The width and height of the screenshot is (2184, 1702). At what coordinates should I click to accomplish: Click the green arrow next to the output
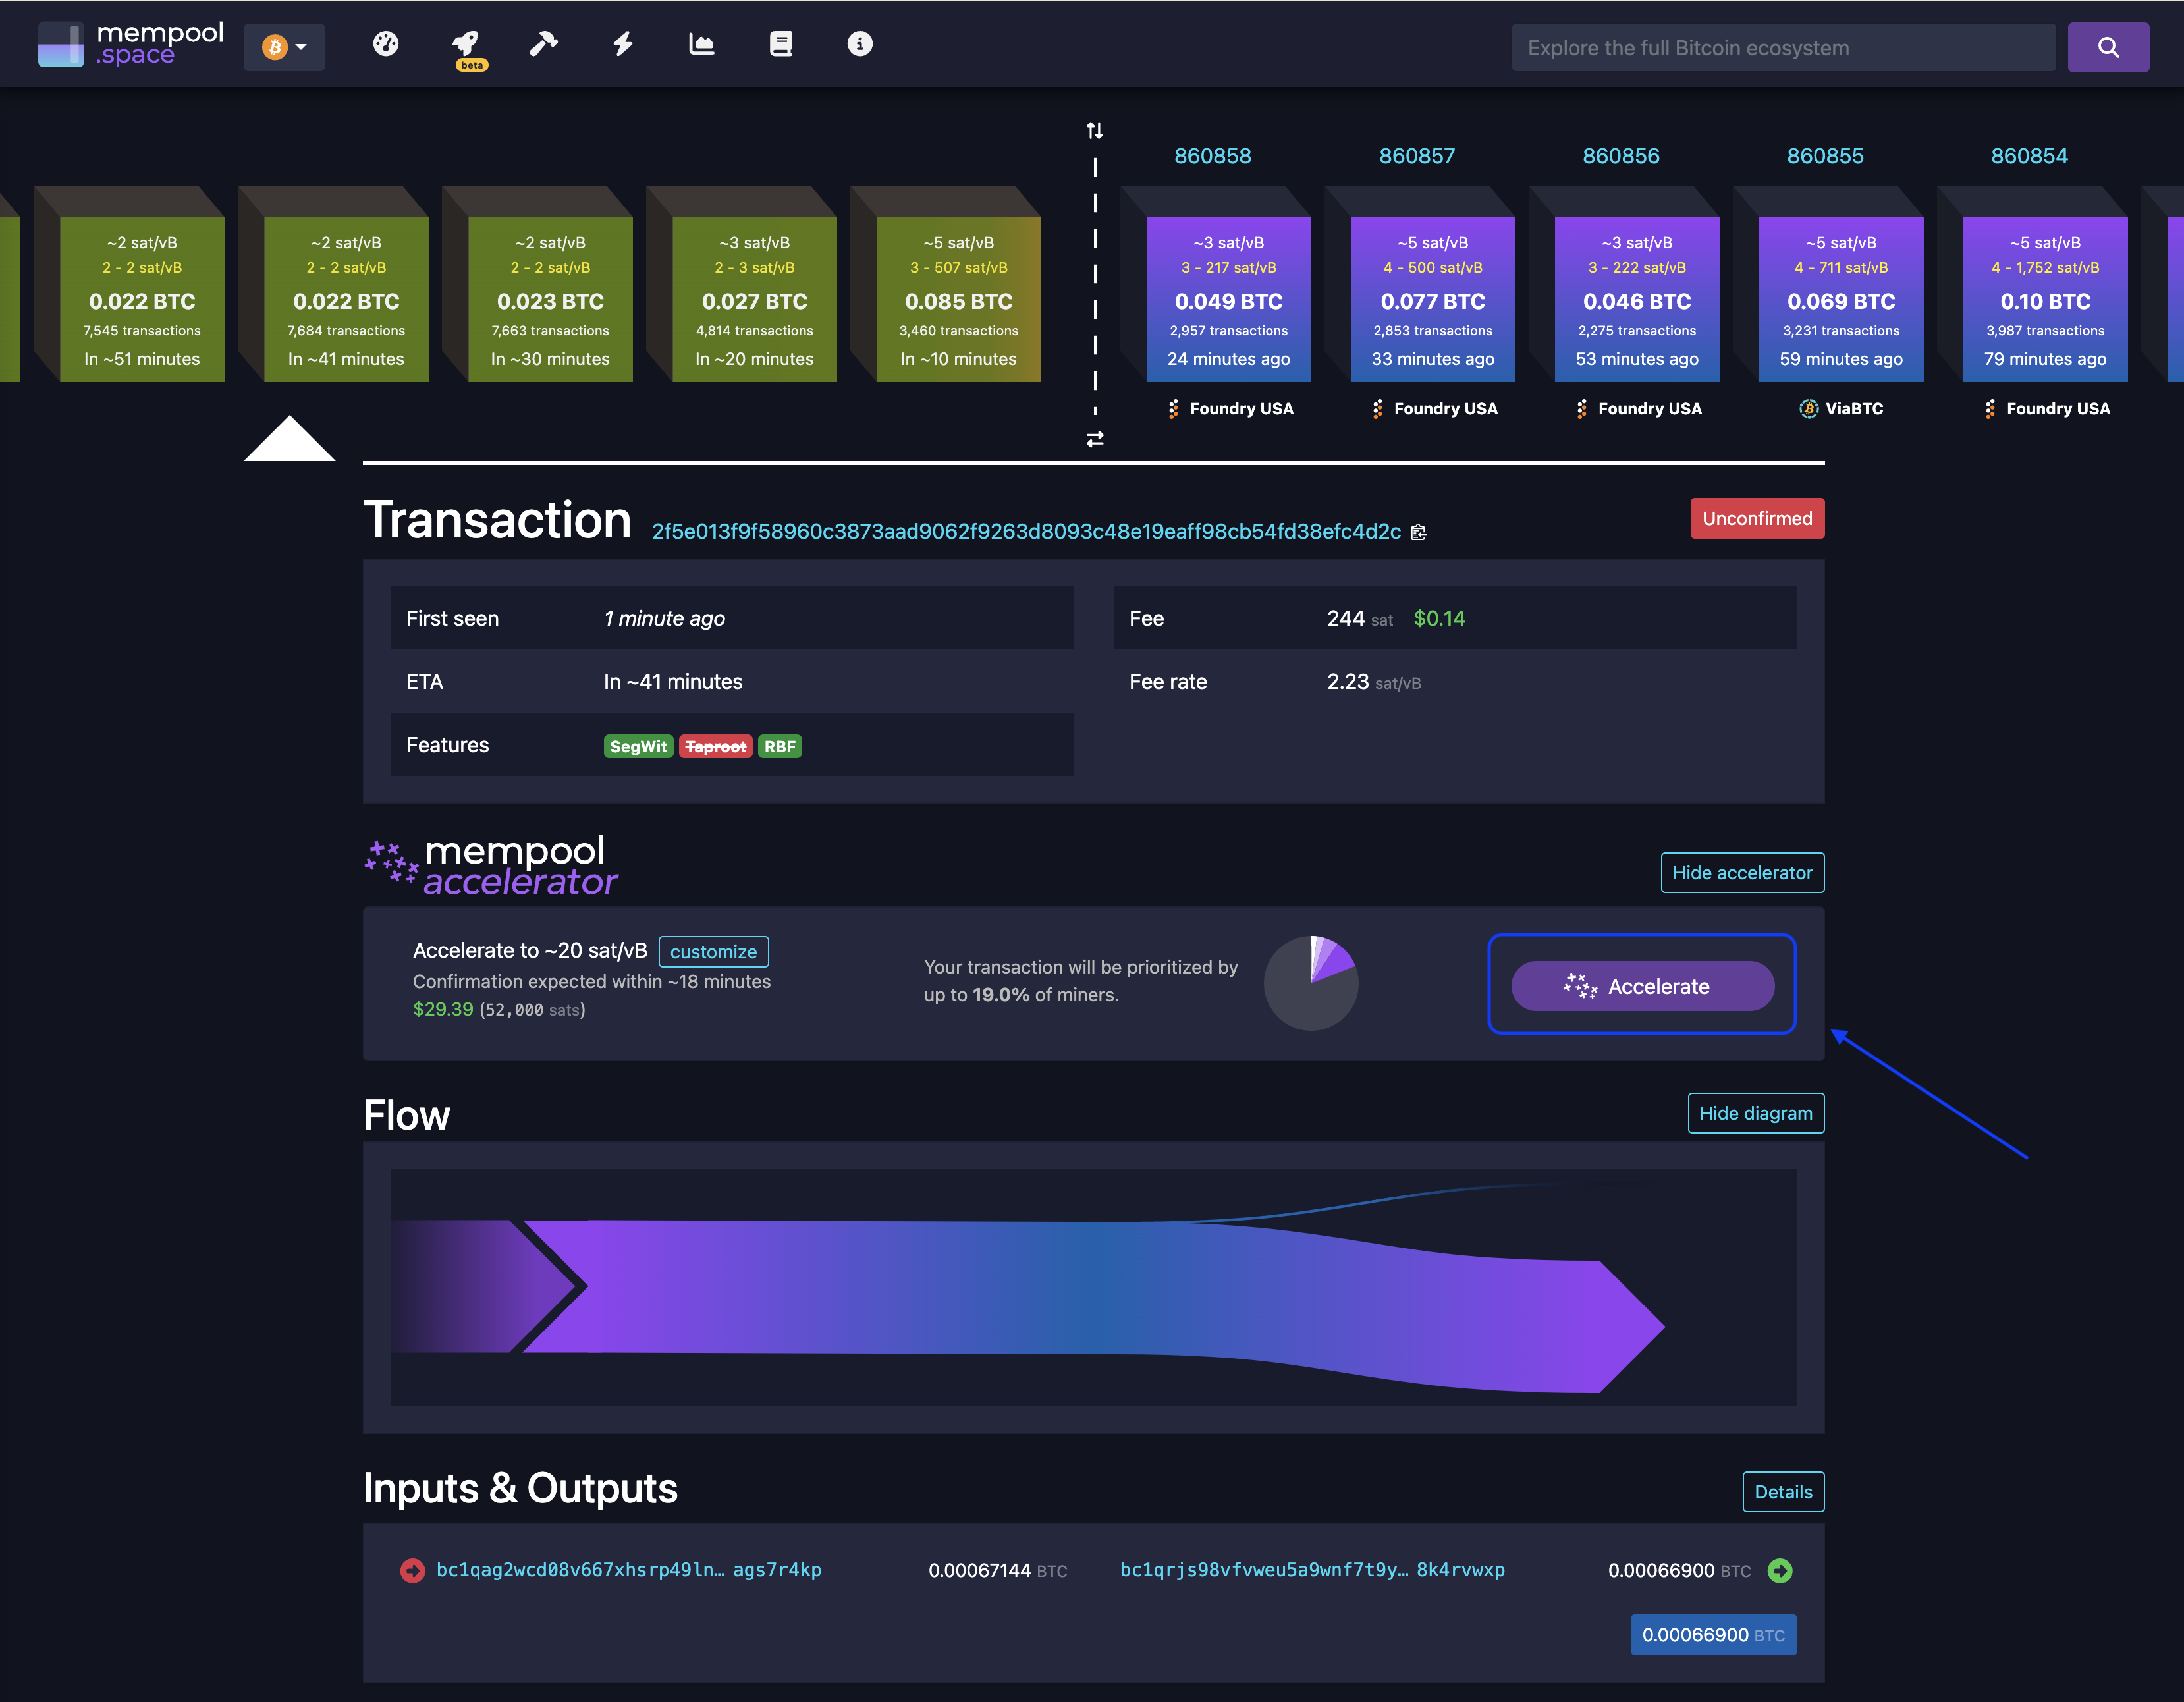1779,1571
